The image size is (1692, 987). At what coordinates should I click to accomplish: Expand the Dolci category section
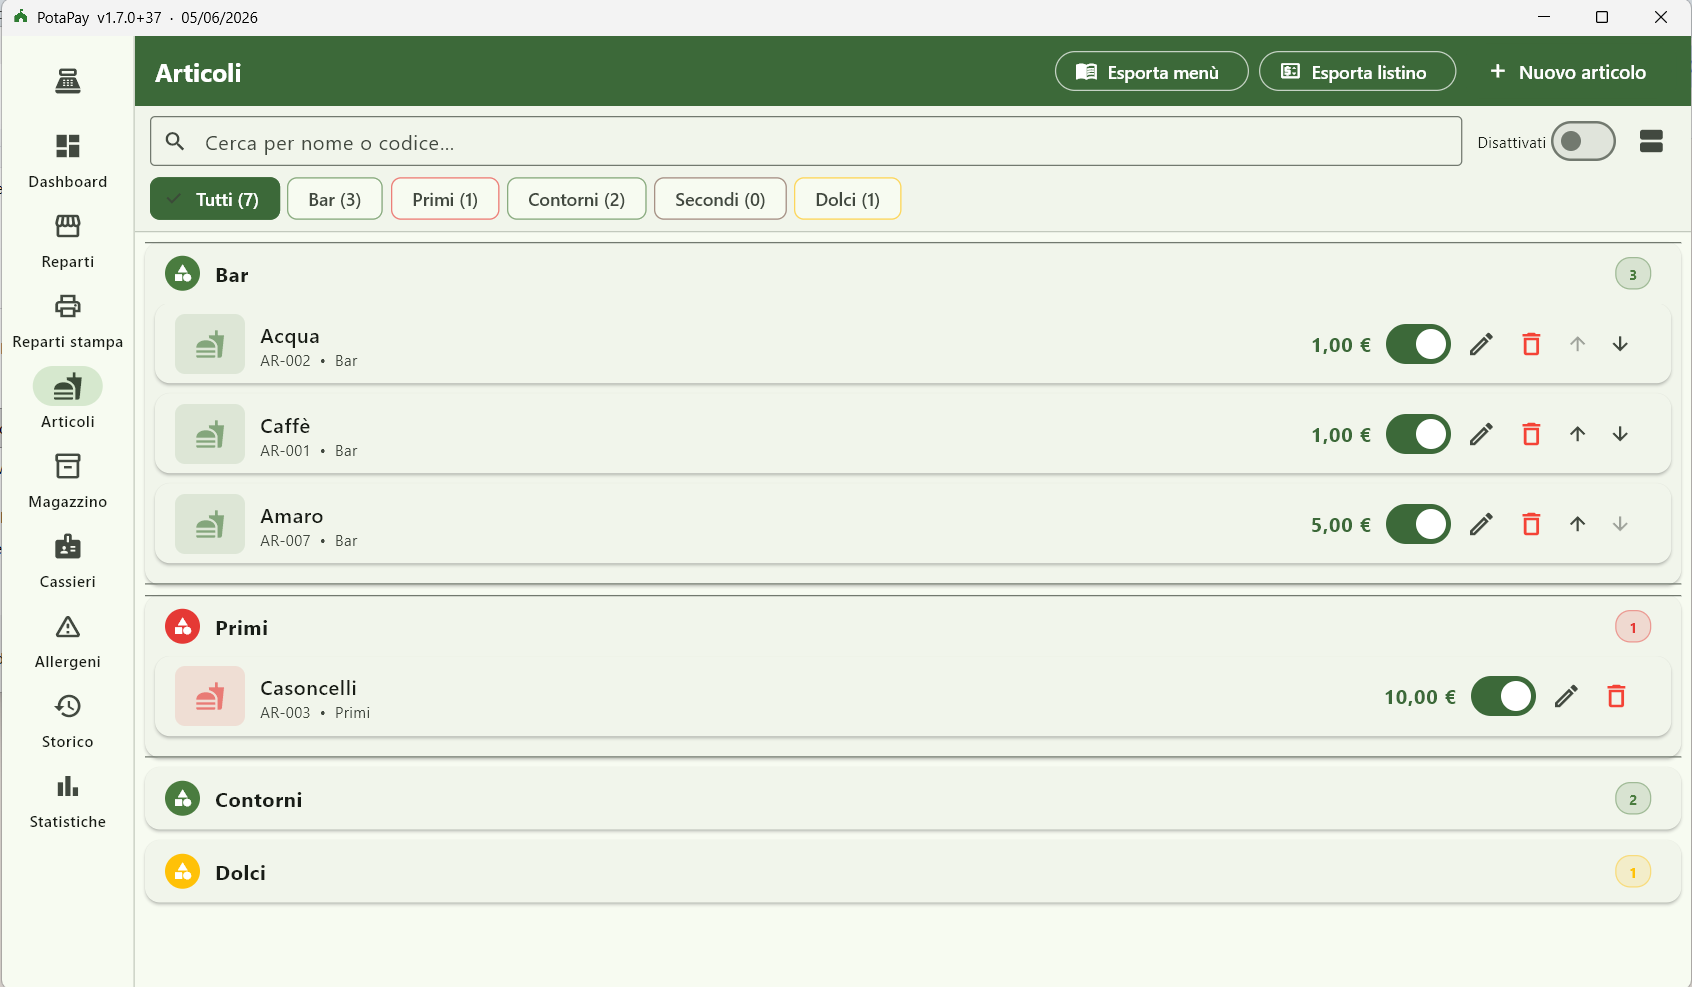click(913, 872)
